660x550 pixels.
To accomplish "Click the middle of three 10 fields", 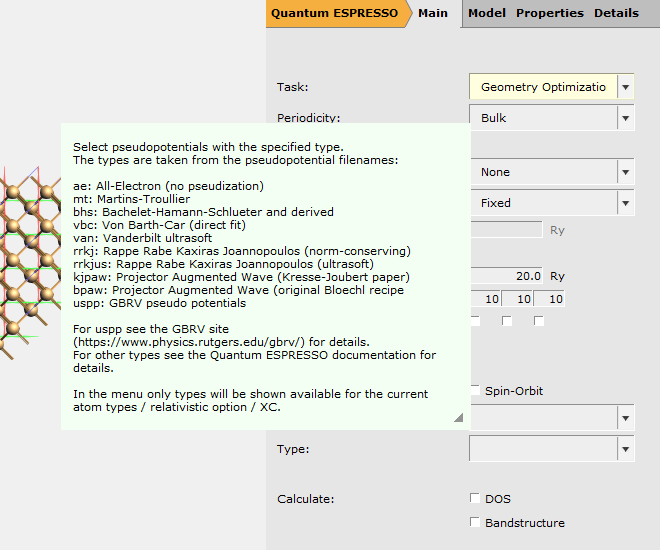I will pos(518,299).
